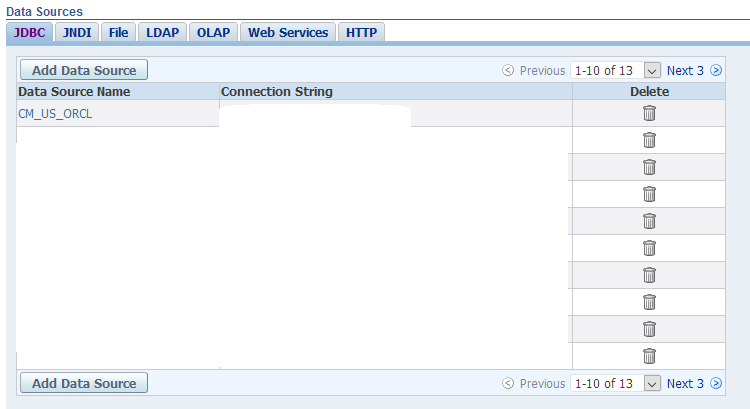The image size is (750, 409).
Task: Click the top Previous page arrow icon
Action: [x=508, y=70]
